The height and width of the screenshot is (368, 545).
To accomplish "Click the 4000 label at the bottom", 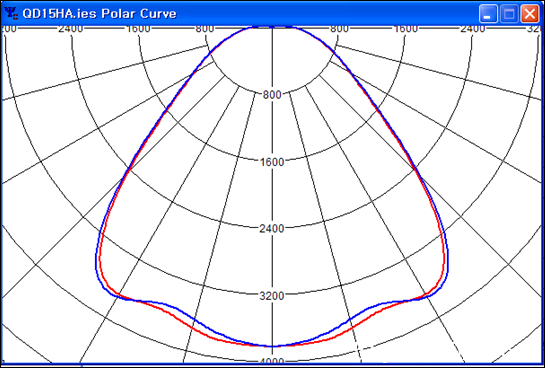I will (x=272, y=361).
